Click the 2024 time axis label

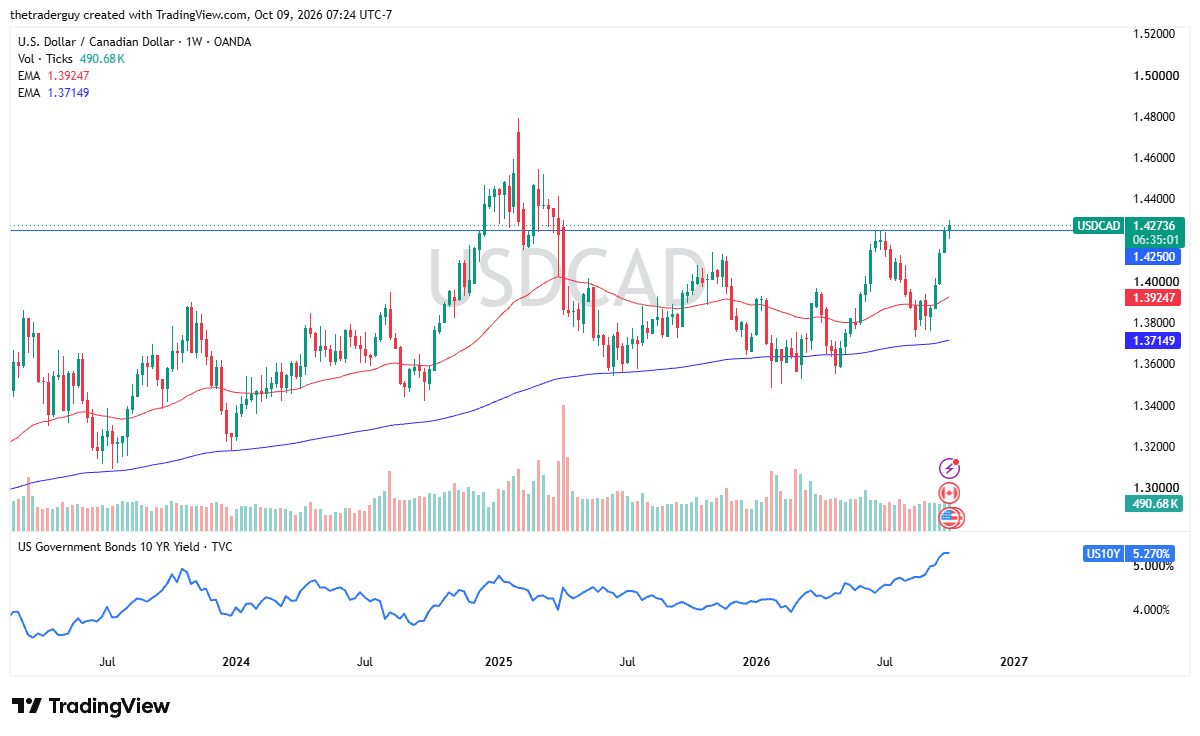(x=236, y=662)
